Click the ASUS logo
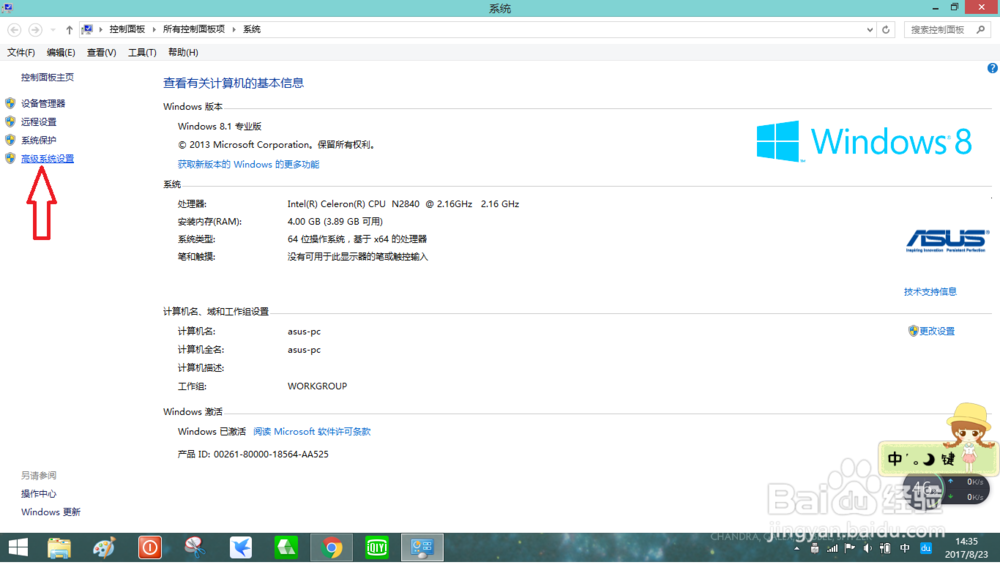Image resolution: width=1000 pixels, height=565 pixels. point(947,241)
